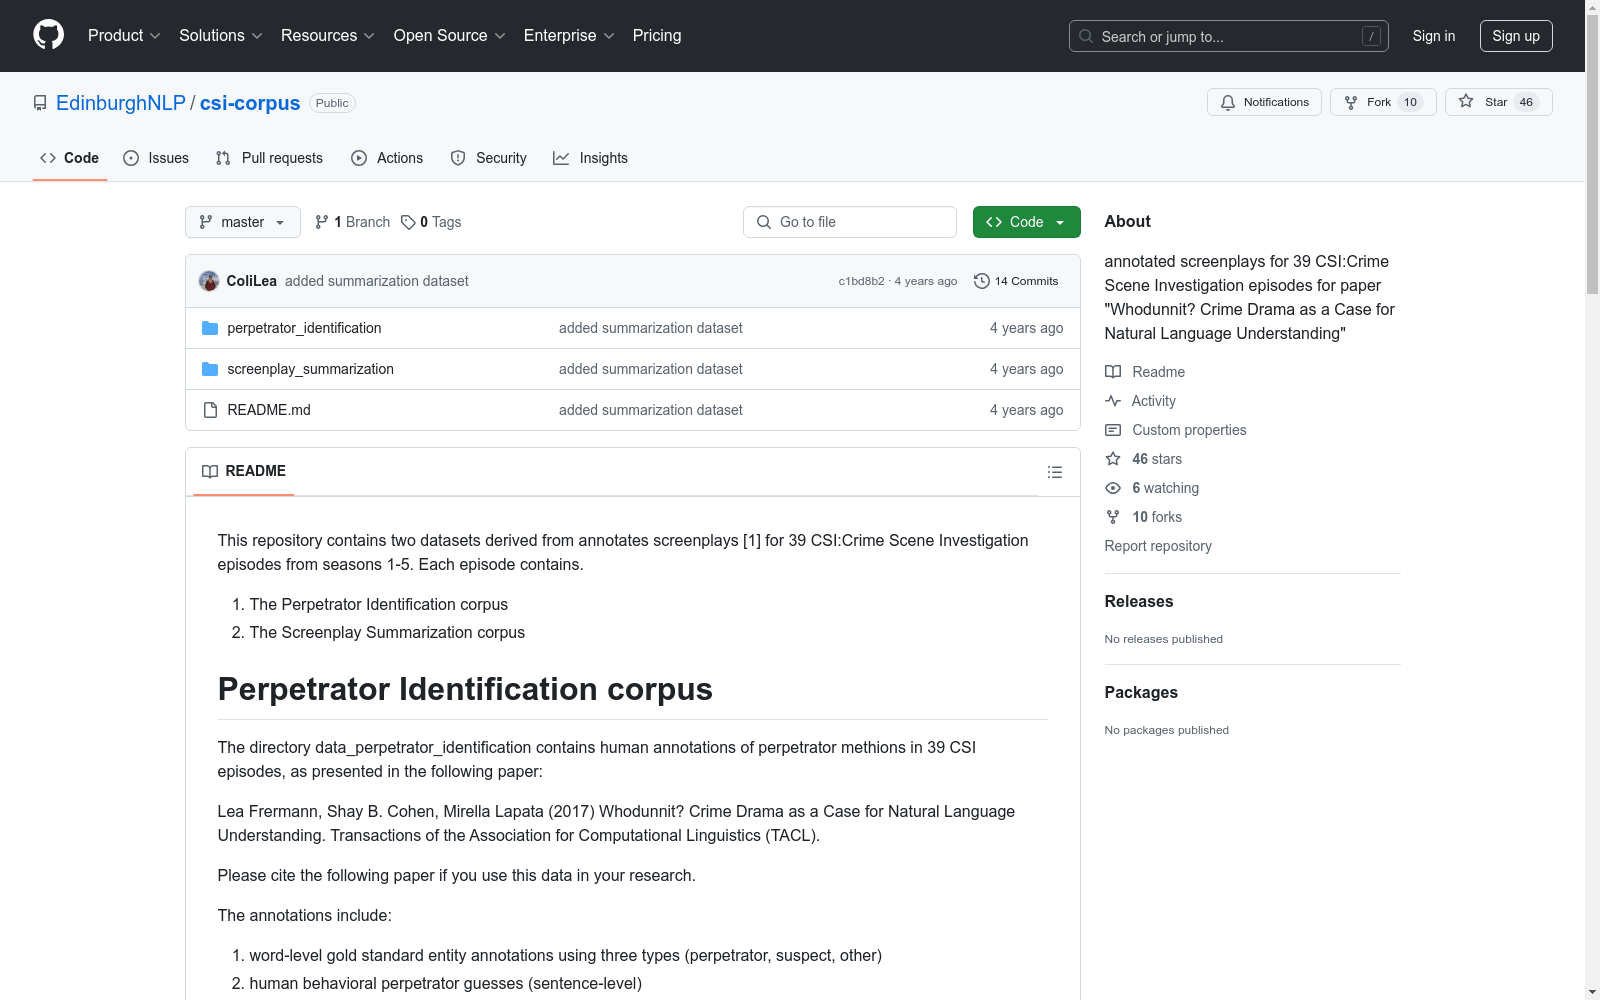Click the slash shortcut key hint in search
Viewport: 1600px width, 1000px height.
coord(1371,36)
